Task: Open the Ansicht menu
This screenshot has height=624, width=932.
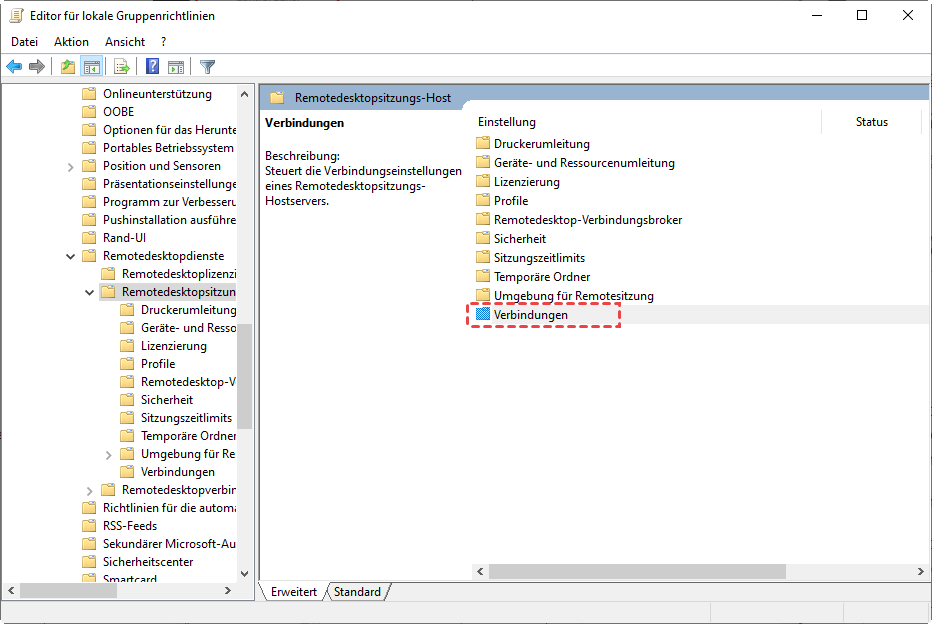Action: [125, 42]
